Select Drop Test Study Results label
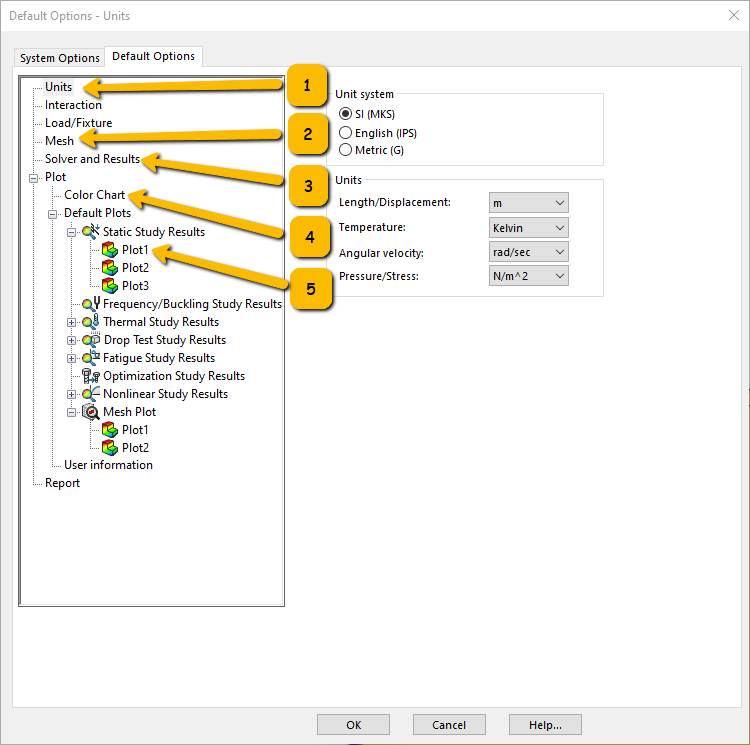The height and width of the screenshot is (745, 750). (165, 340)
